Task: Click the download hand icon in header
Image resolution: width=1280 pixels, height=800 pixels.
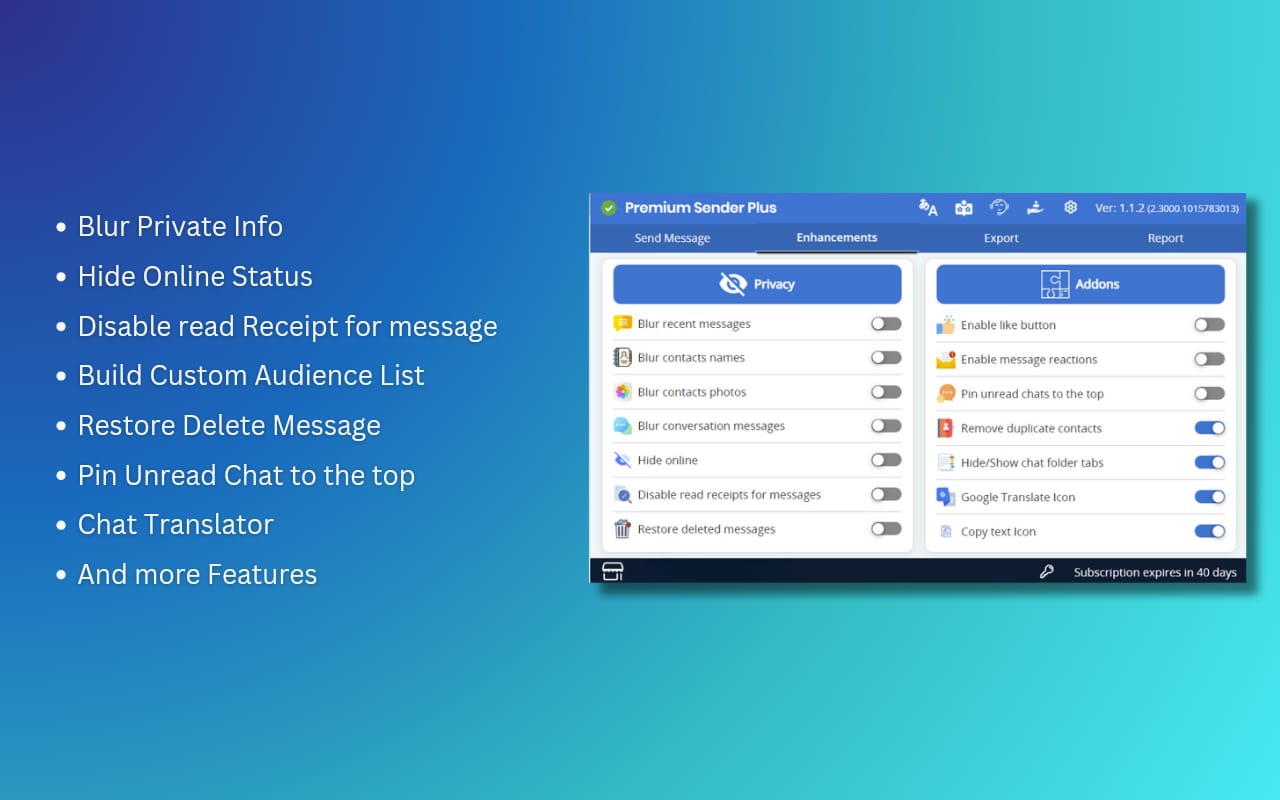Action: coord(1035,207)
